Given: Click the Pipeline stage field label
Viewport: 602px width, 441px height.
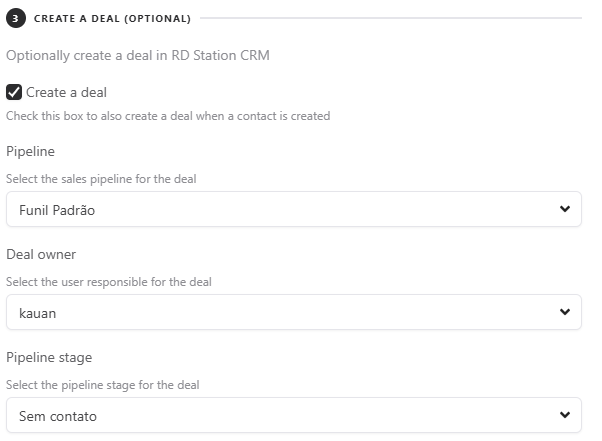Looking at the screenshot, I should point(50,357).
